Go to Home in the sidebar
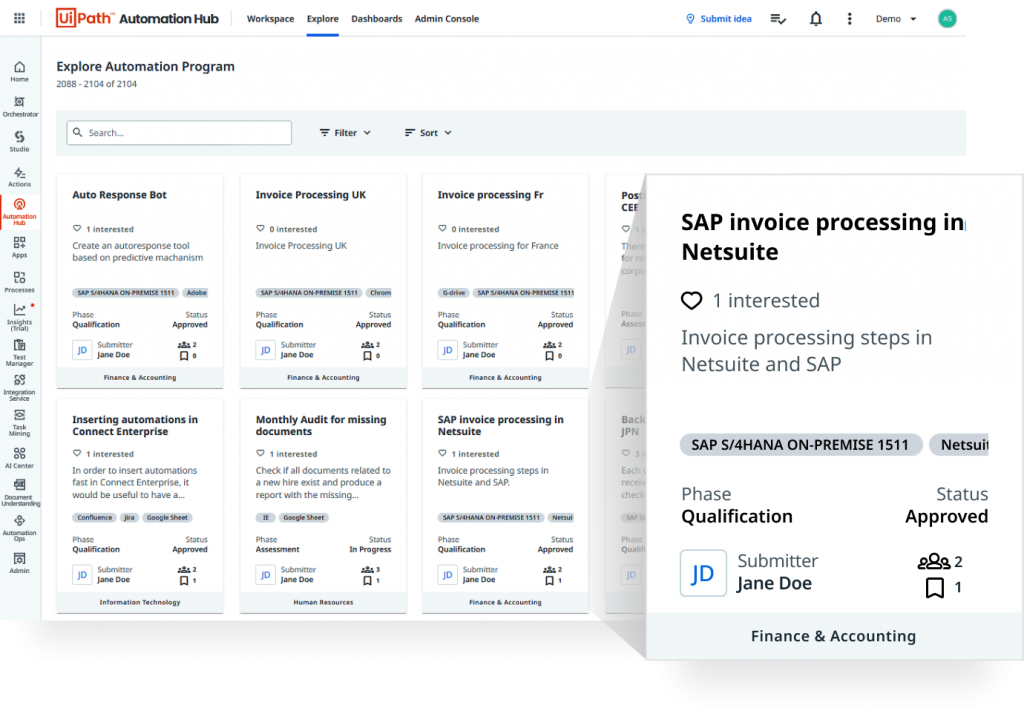The width and height of the screenshot is (1024, 720). point(20,71)
